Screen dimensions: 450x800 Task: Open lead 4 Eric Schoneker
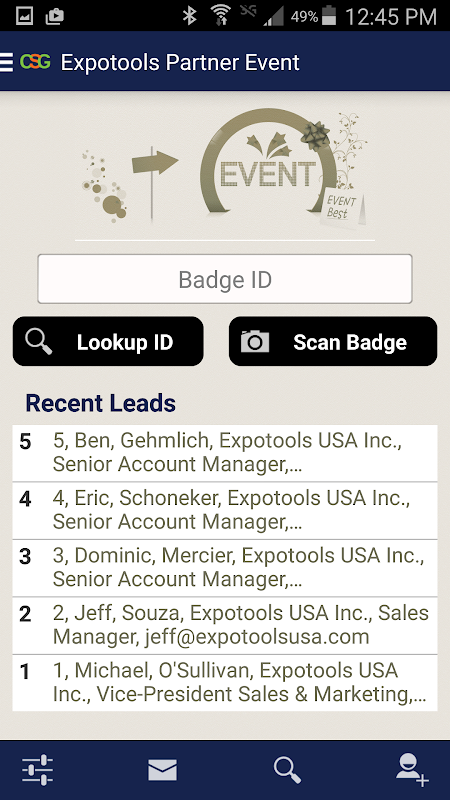[x=225, y=511]
